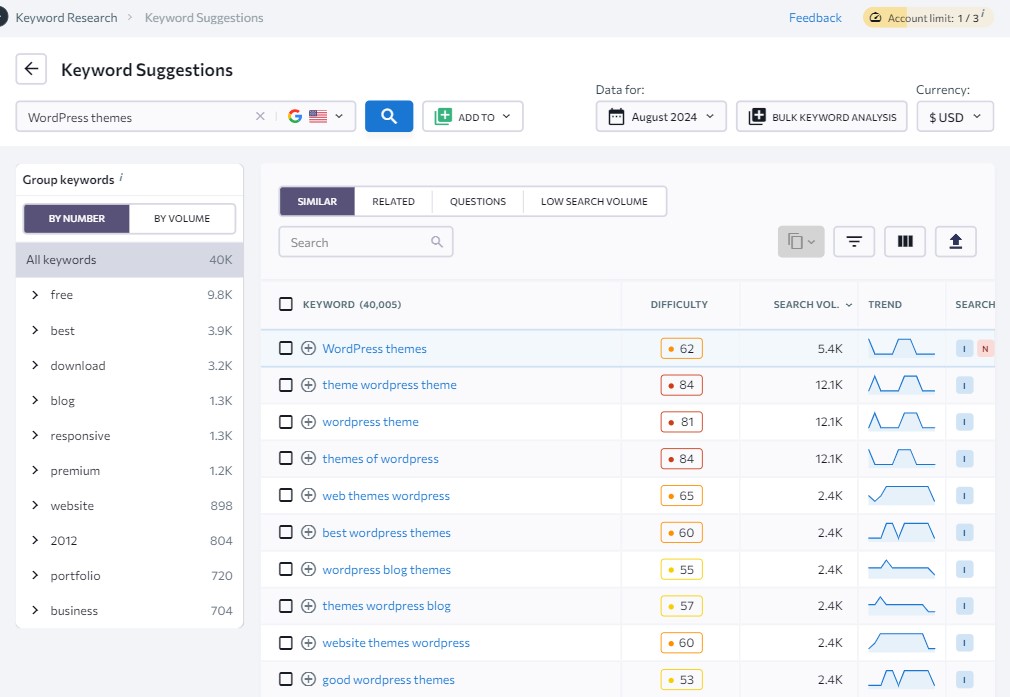The width and height of the screenshot is (1010, 697).
Task: Click plus icon next to 'best wordpress themes'
Action: (x=308, y=533)
